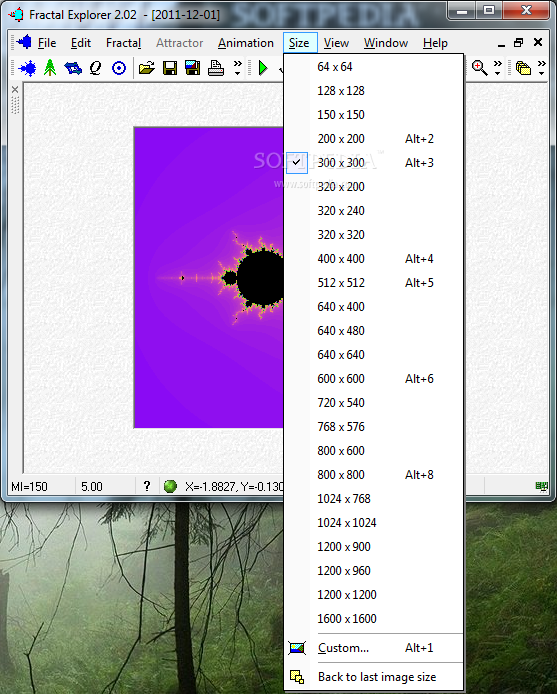
Task: Select 640 x 480 size
Action: tap(374, 331)
